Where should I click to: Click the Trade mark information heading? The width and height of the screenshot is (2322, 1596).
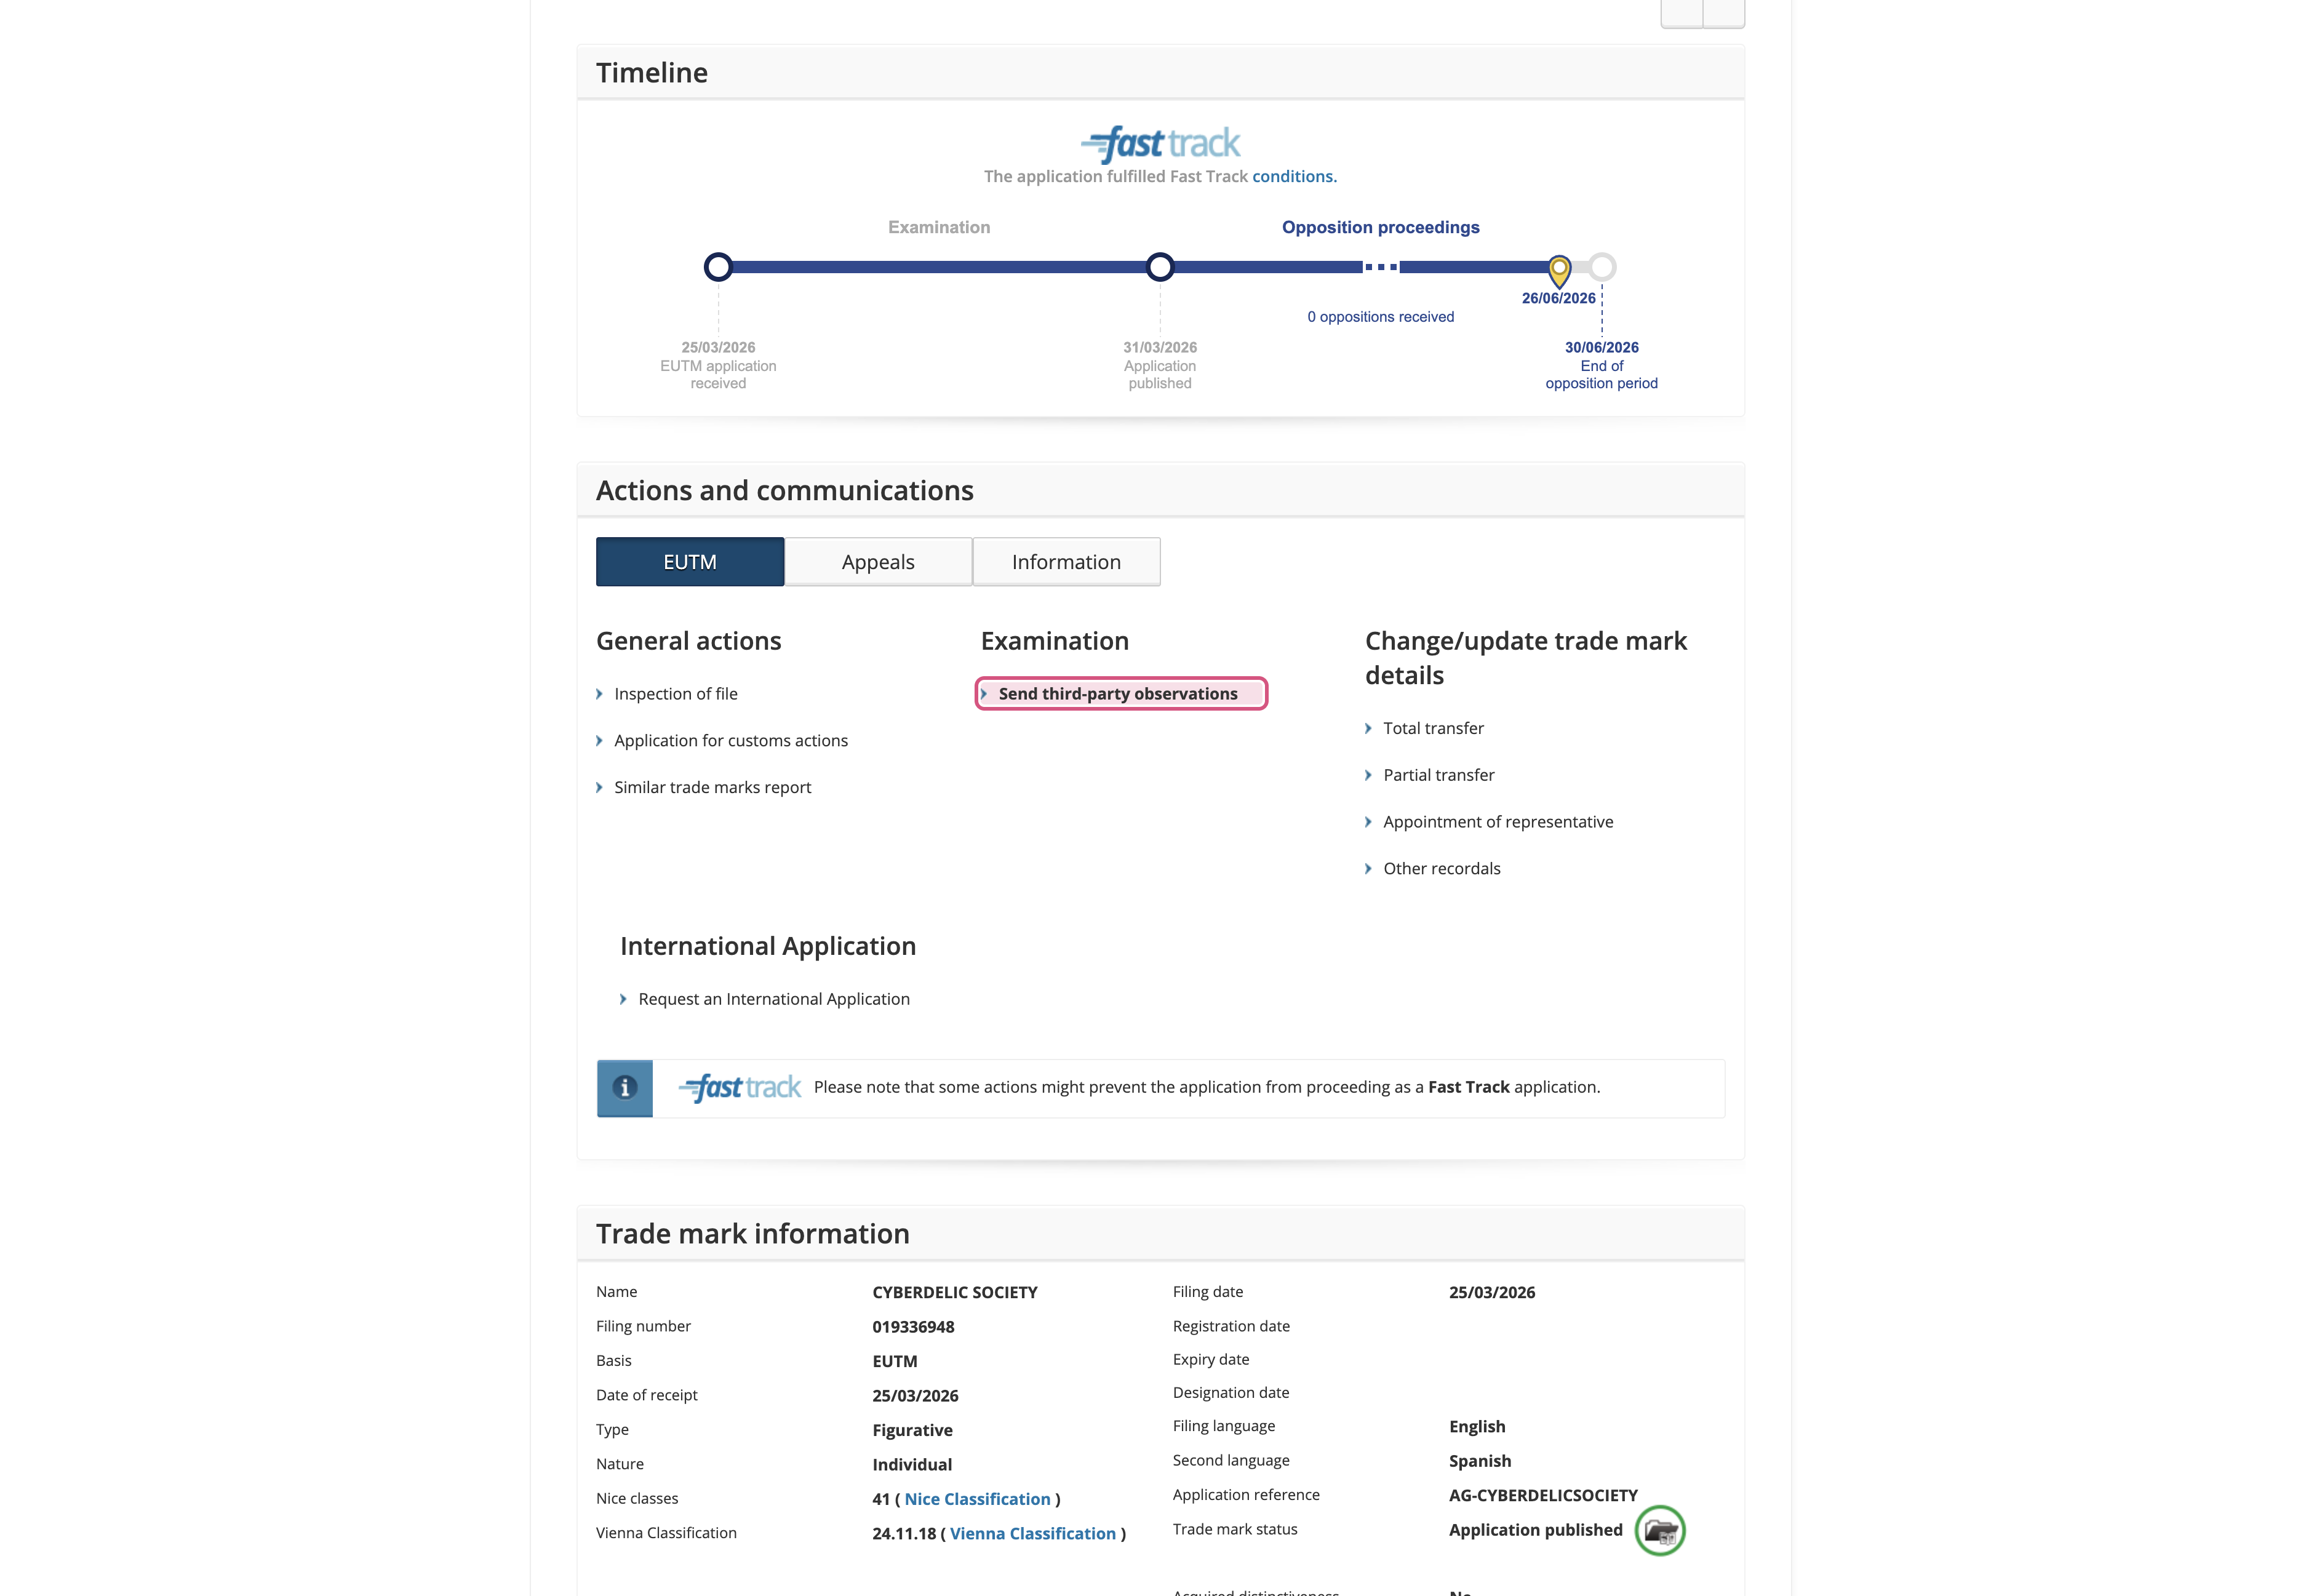(752, 1234)
